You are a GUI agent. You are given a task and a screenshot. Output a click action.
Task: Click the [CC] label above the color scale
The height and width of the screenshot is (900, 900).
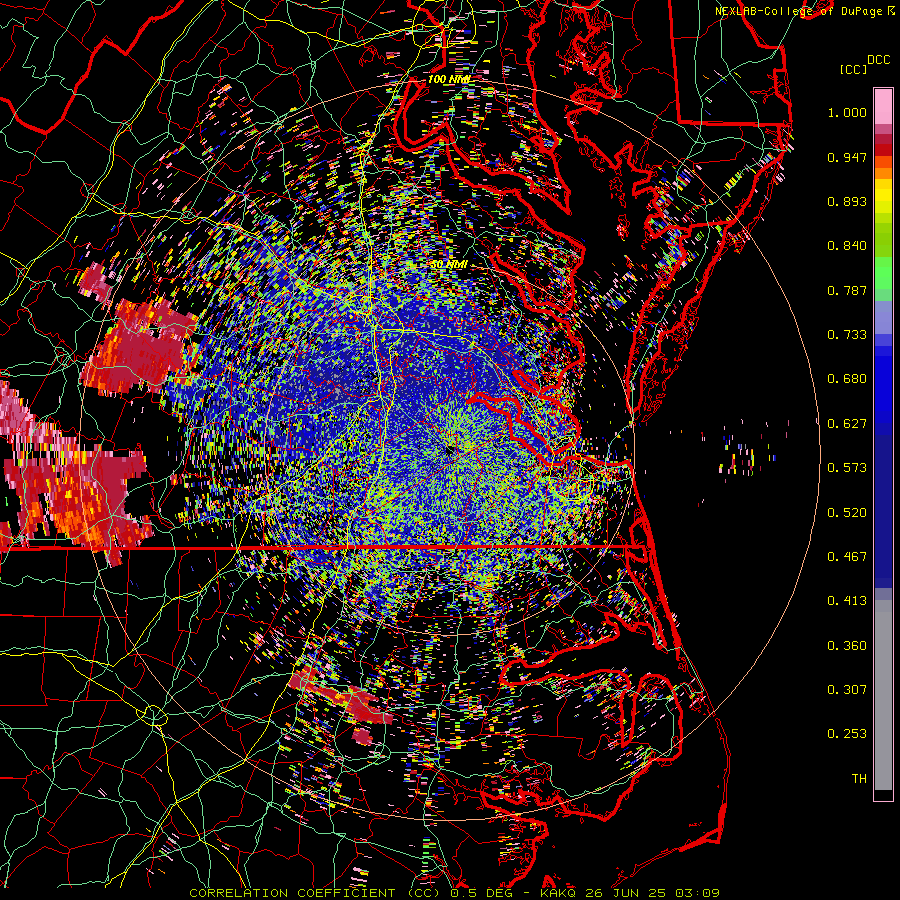[x=853, y=70]
